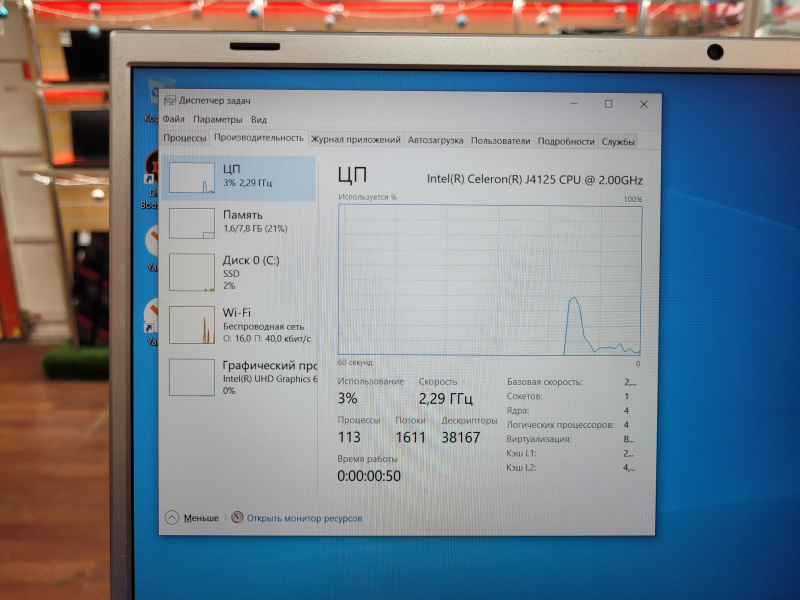
Task: Collapse details with the Меньше arrow
Action: coord(172,518)
